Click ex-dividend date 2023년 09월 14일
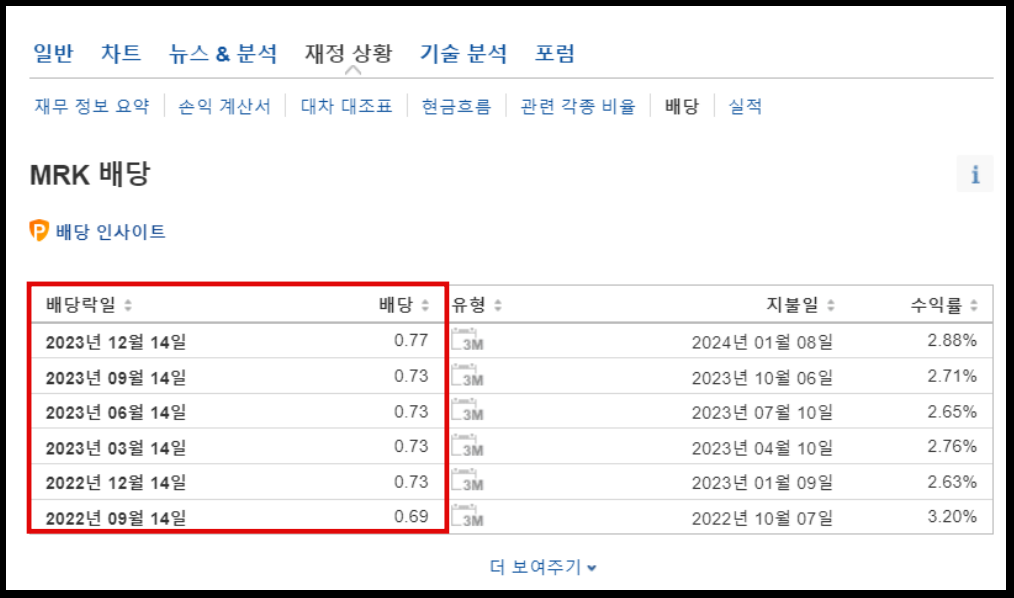This screenshot has width=1014, height=598. tap(116, 377)
